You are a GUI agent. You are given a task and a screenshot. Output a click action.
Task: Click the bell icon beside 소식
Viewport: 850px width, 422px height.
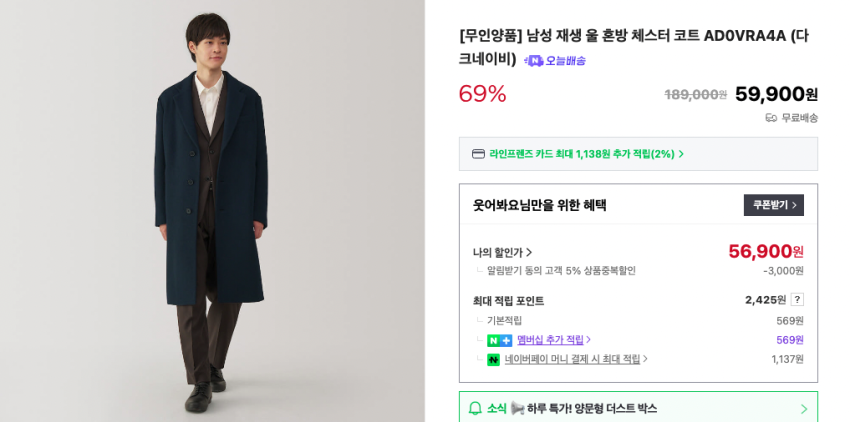pyautogui.click(x=475, y=408)
